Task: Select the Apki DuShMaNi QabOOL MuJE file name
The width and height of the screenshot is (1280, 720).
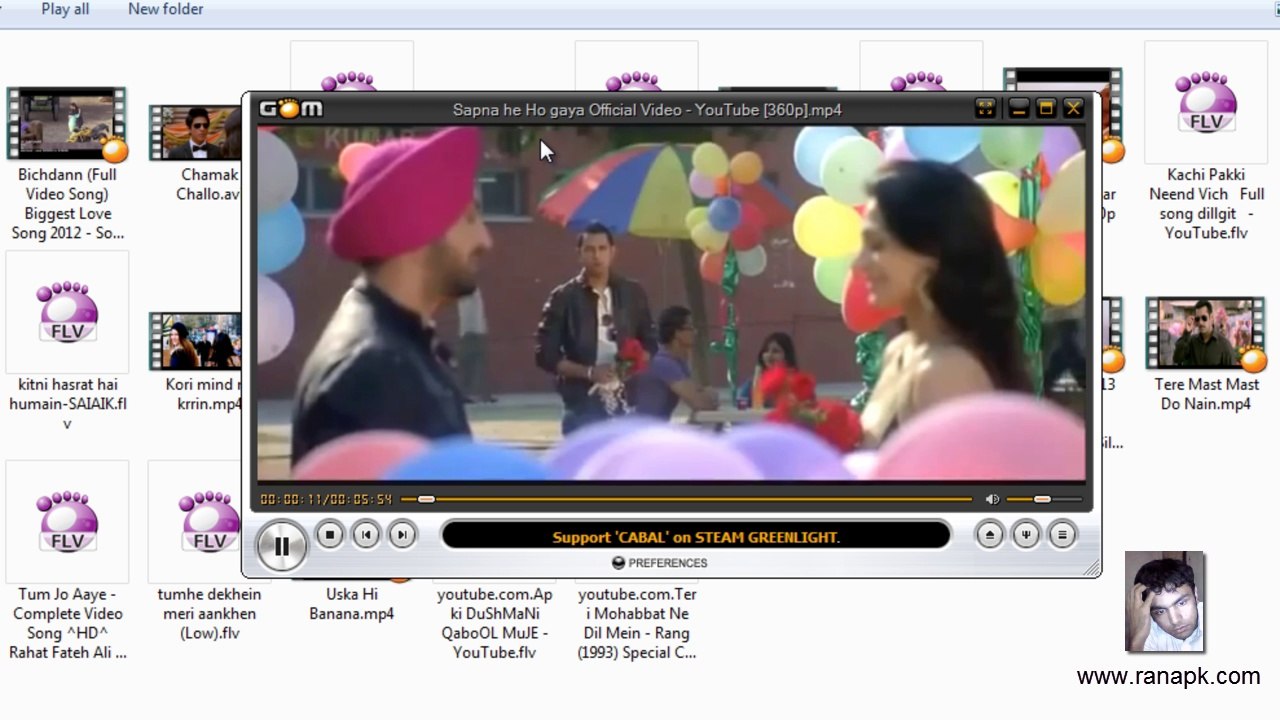Action: pyautogui.click(x=495, y=623)
